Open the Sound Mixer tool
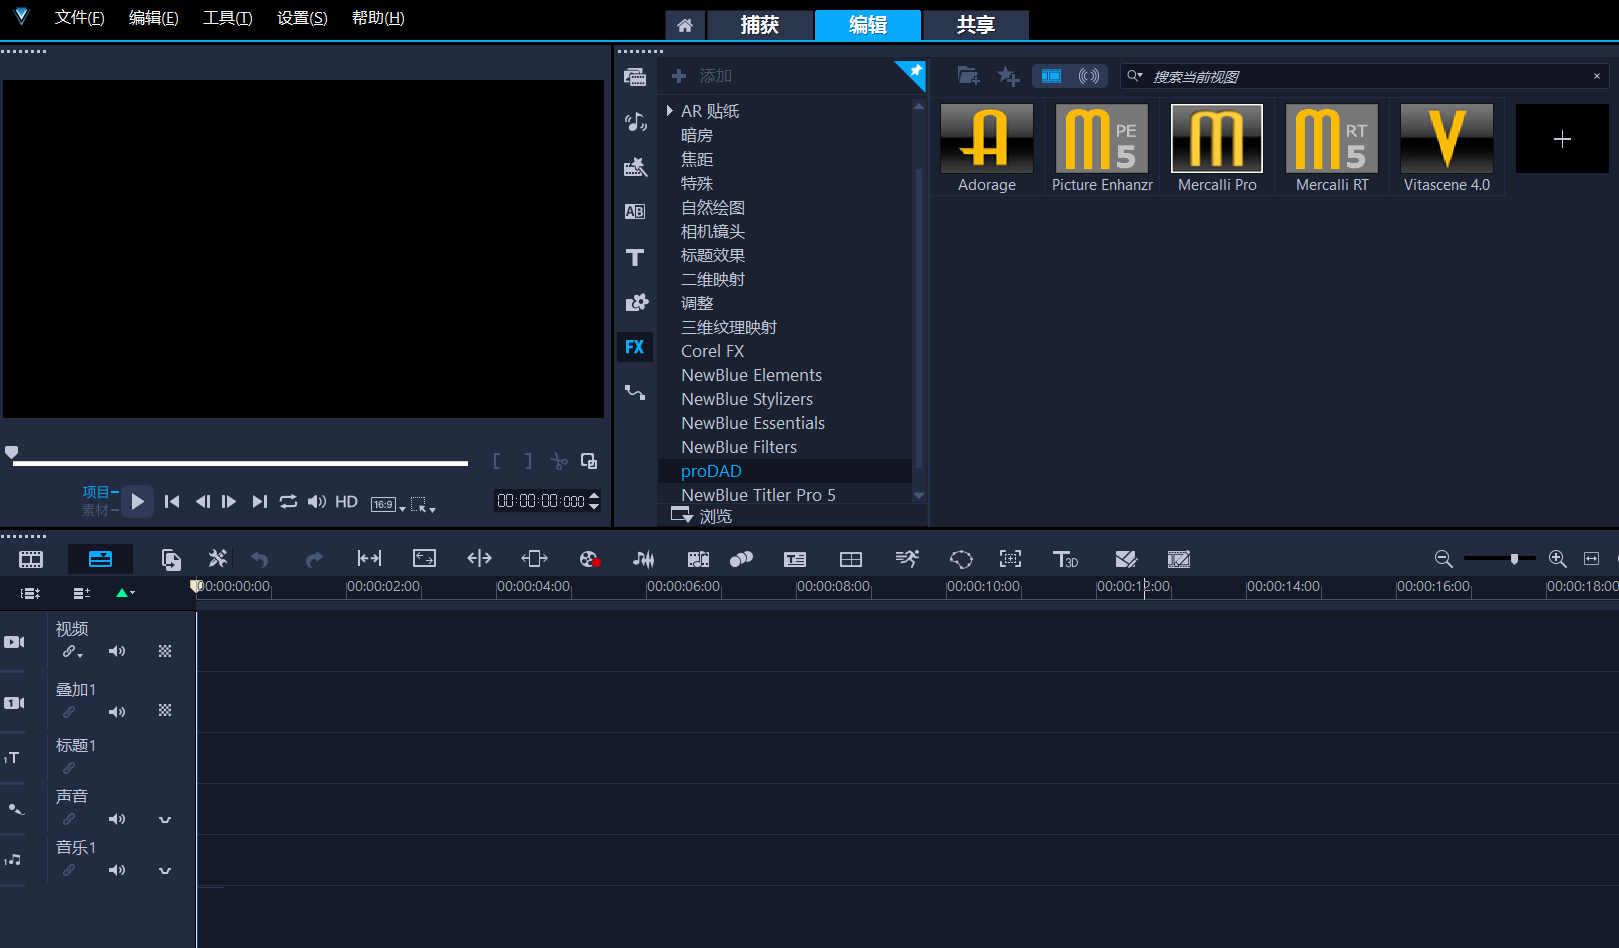 pyautogui.click(x=643, y=559)
